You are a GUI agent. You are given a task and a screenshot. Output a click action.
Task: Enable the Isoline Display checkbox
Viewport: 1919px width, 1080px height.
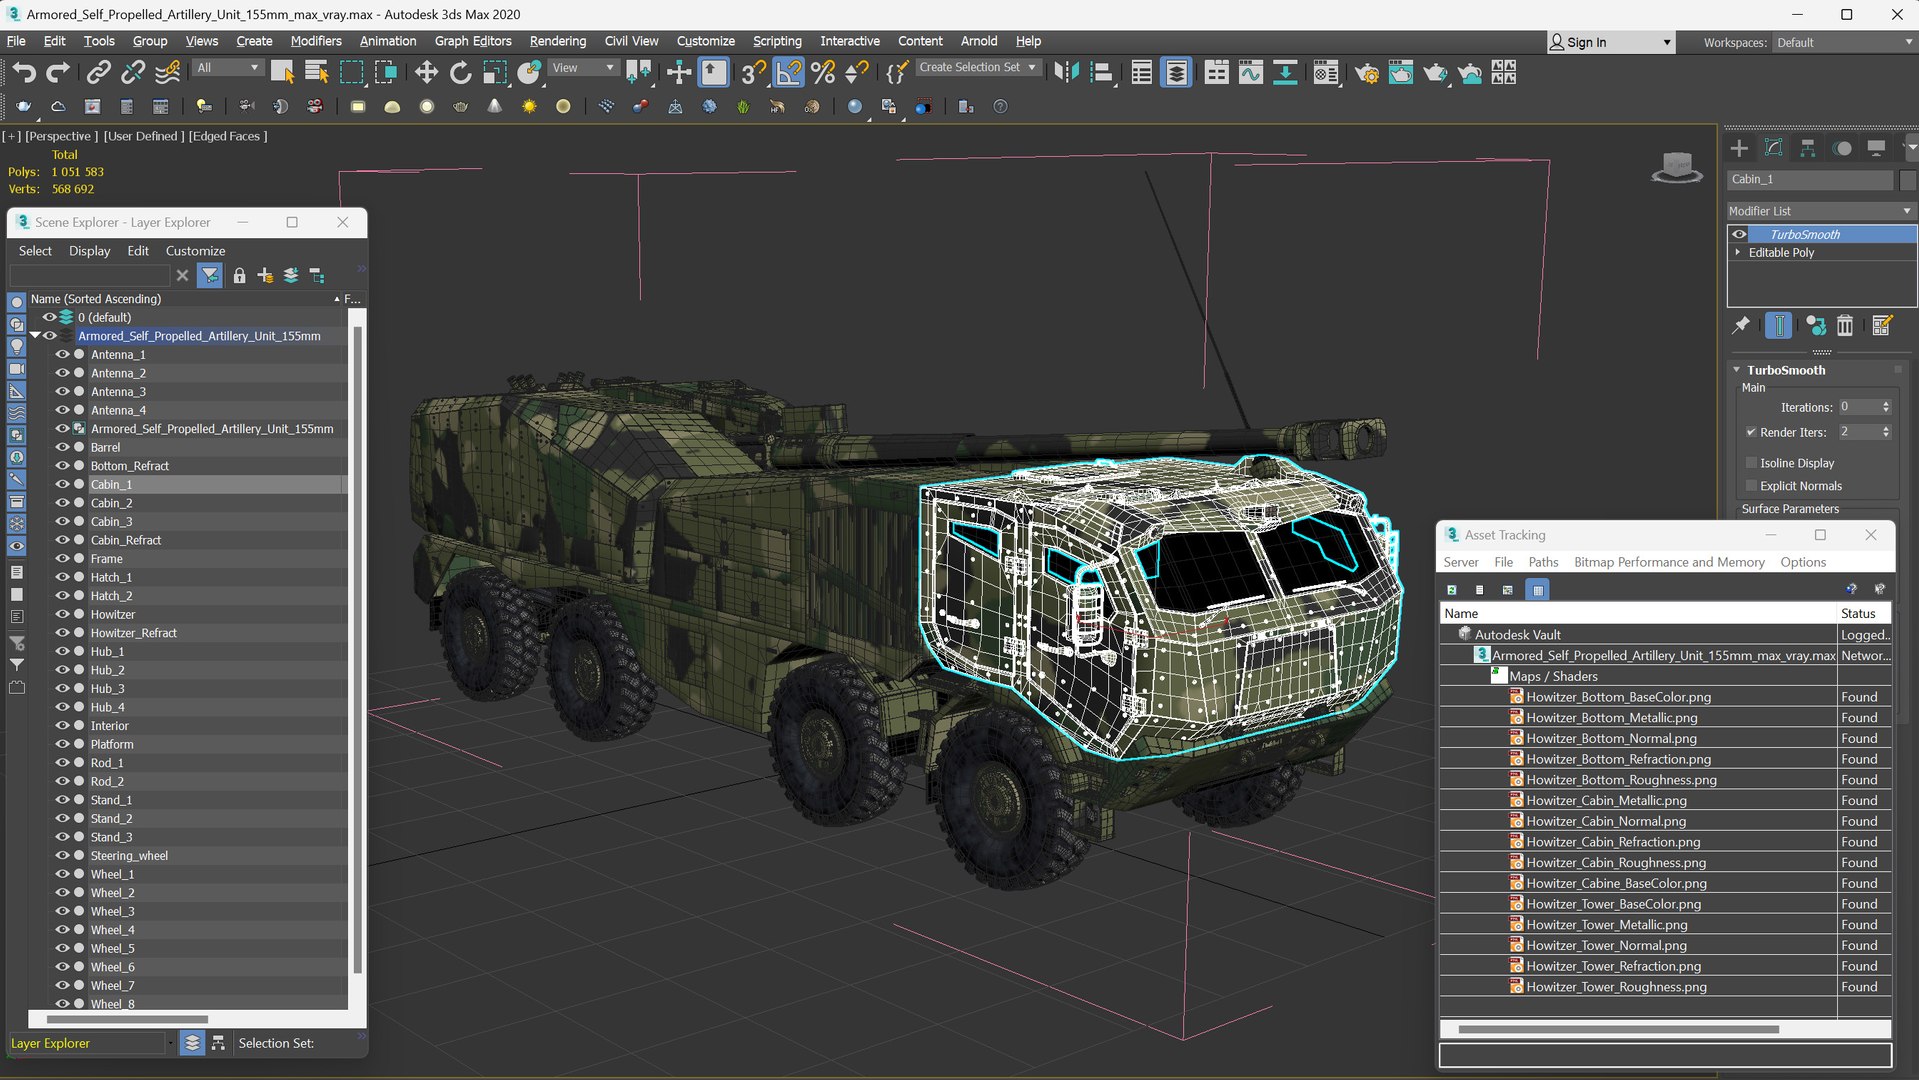1751,463
